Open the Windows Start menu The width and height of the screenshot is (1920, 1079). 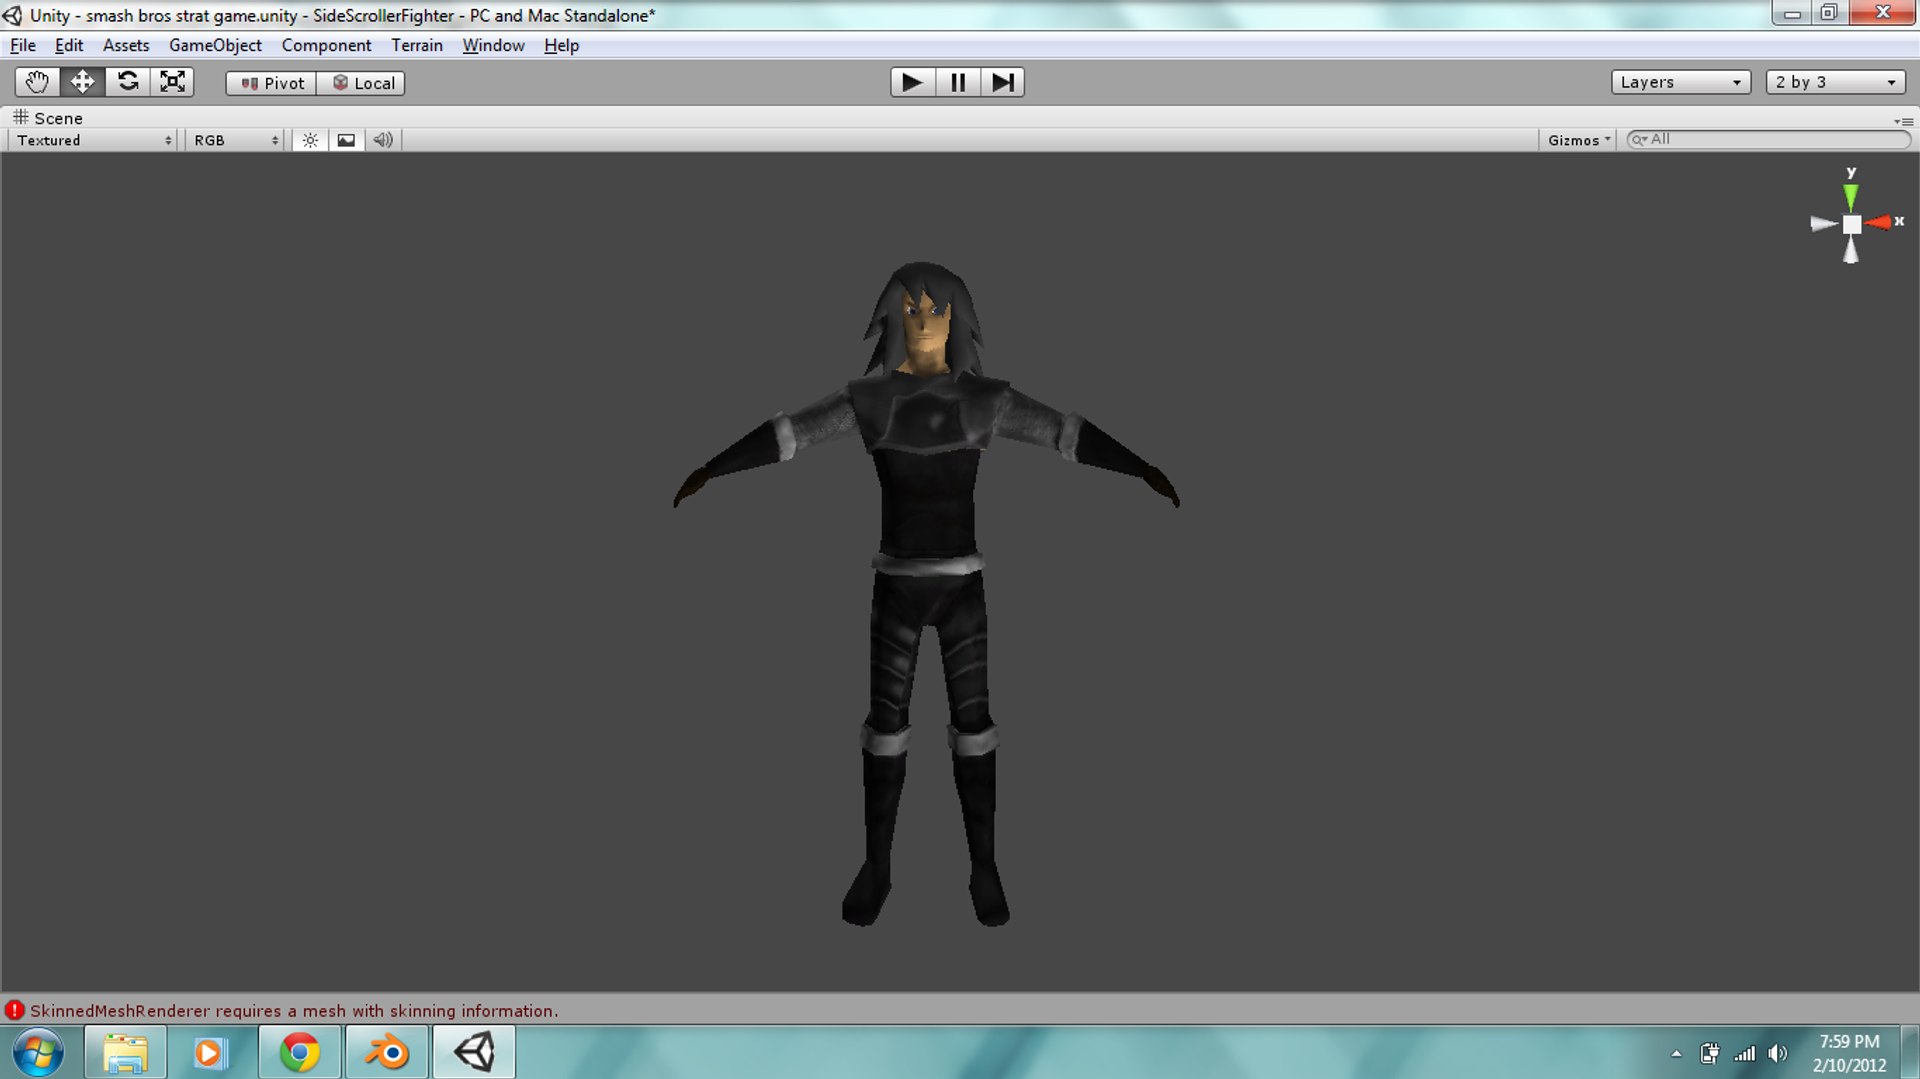tap(38, 1052)
